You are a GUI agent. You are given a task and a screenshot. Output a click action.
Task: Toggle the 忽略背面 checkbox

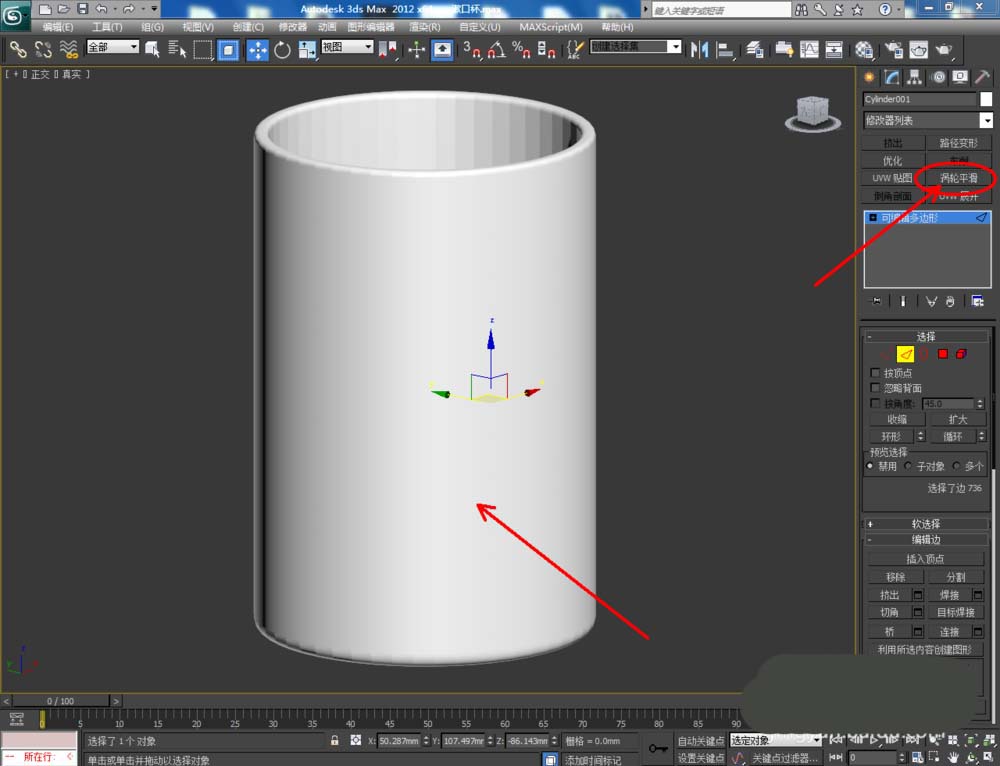(x=876, y=388)
